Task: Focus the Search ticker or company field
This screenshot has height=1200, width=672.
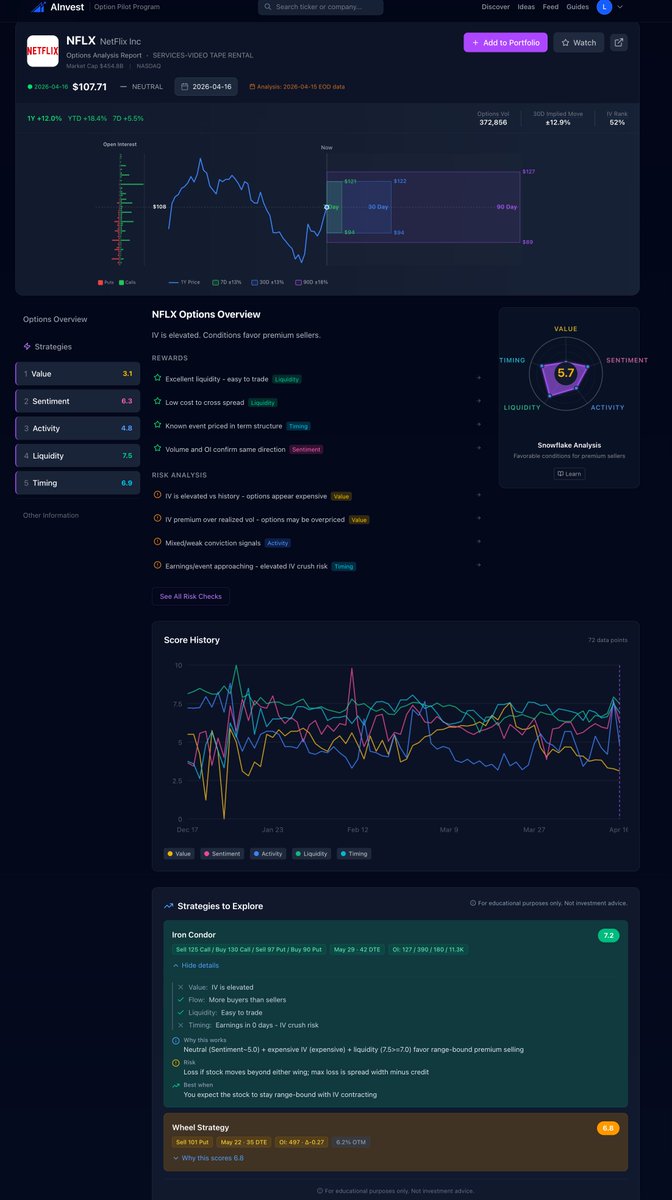Action: 320,7
